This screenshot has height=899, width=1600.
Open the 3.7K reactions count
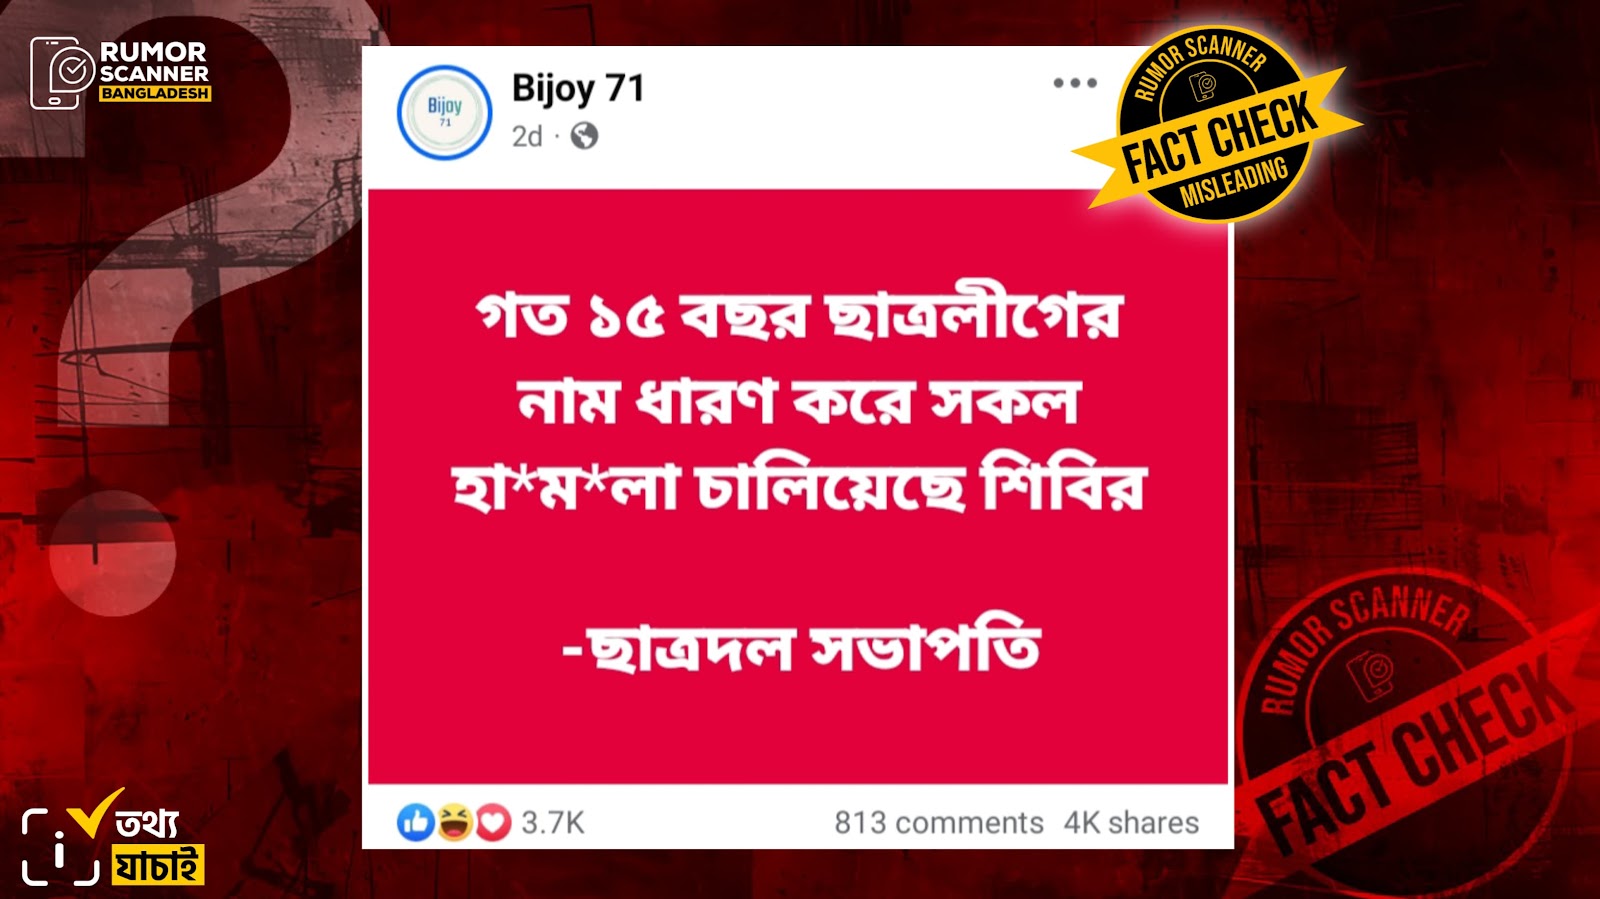553,823
